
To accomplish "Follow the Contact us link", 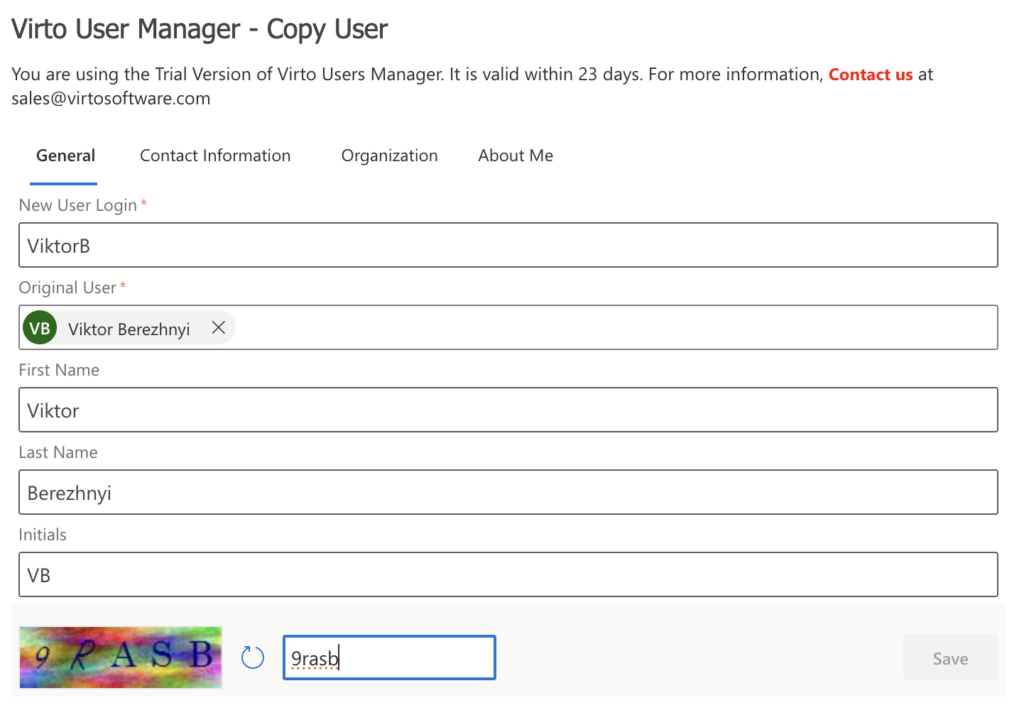I will 870,74.
